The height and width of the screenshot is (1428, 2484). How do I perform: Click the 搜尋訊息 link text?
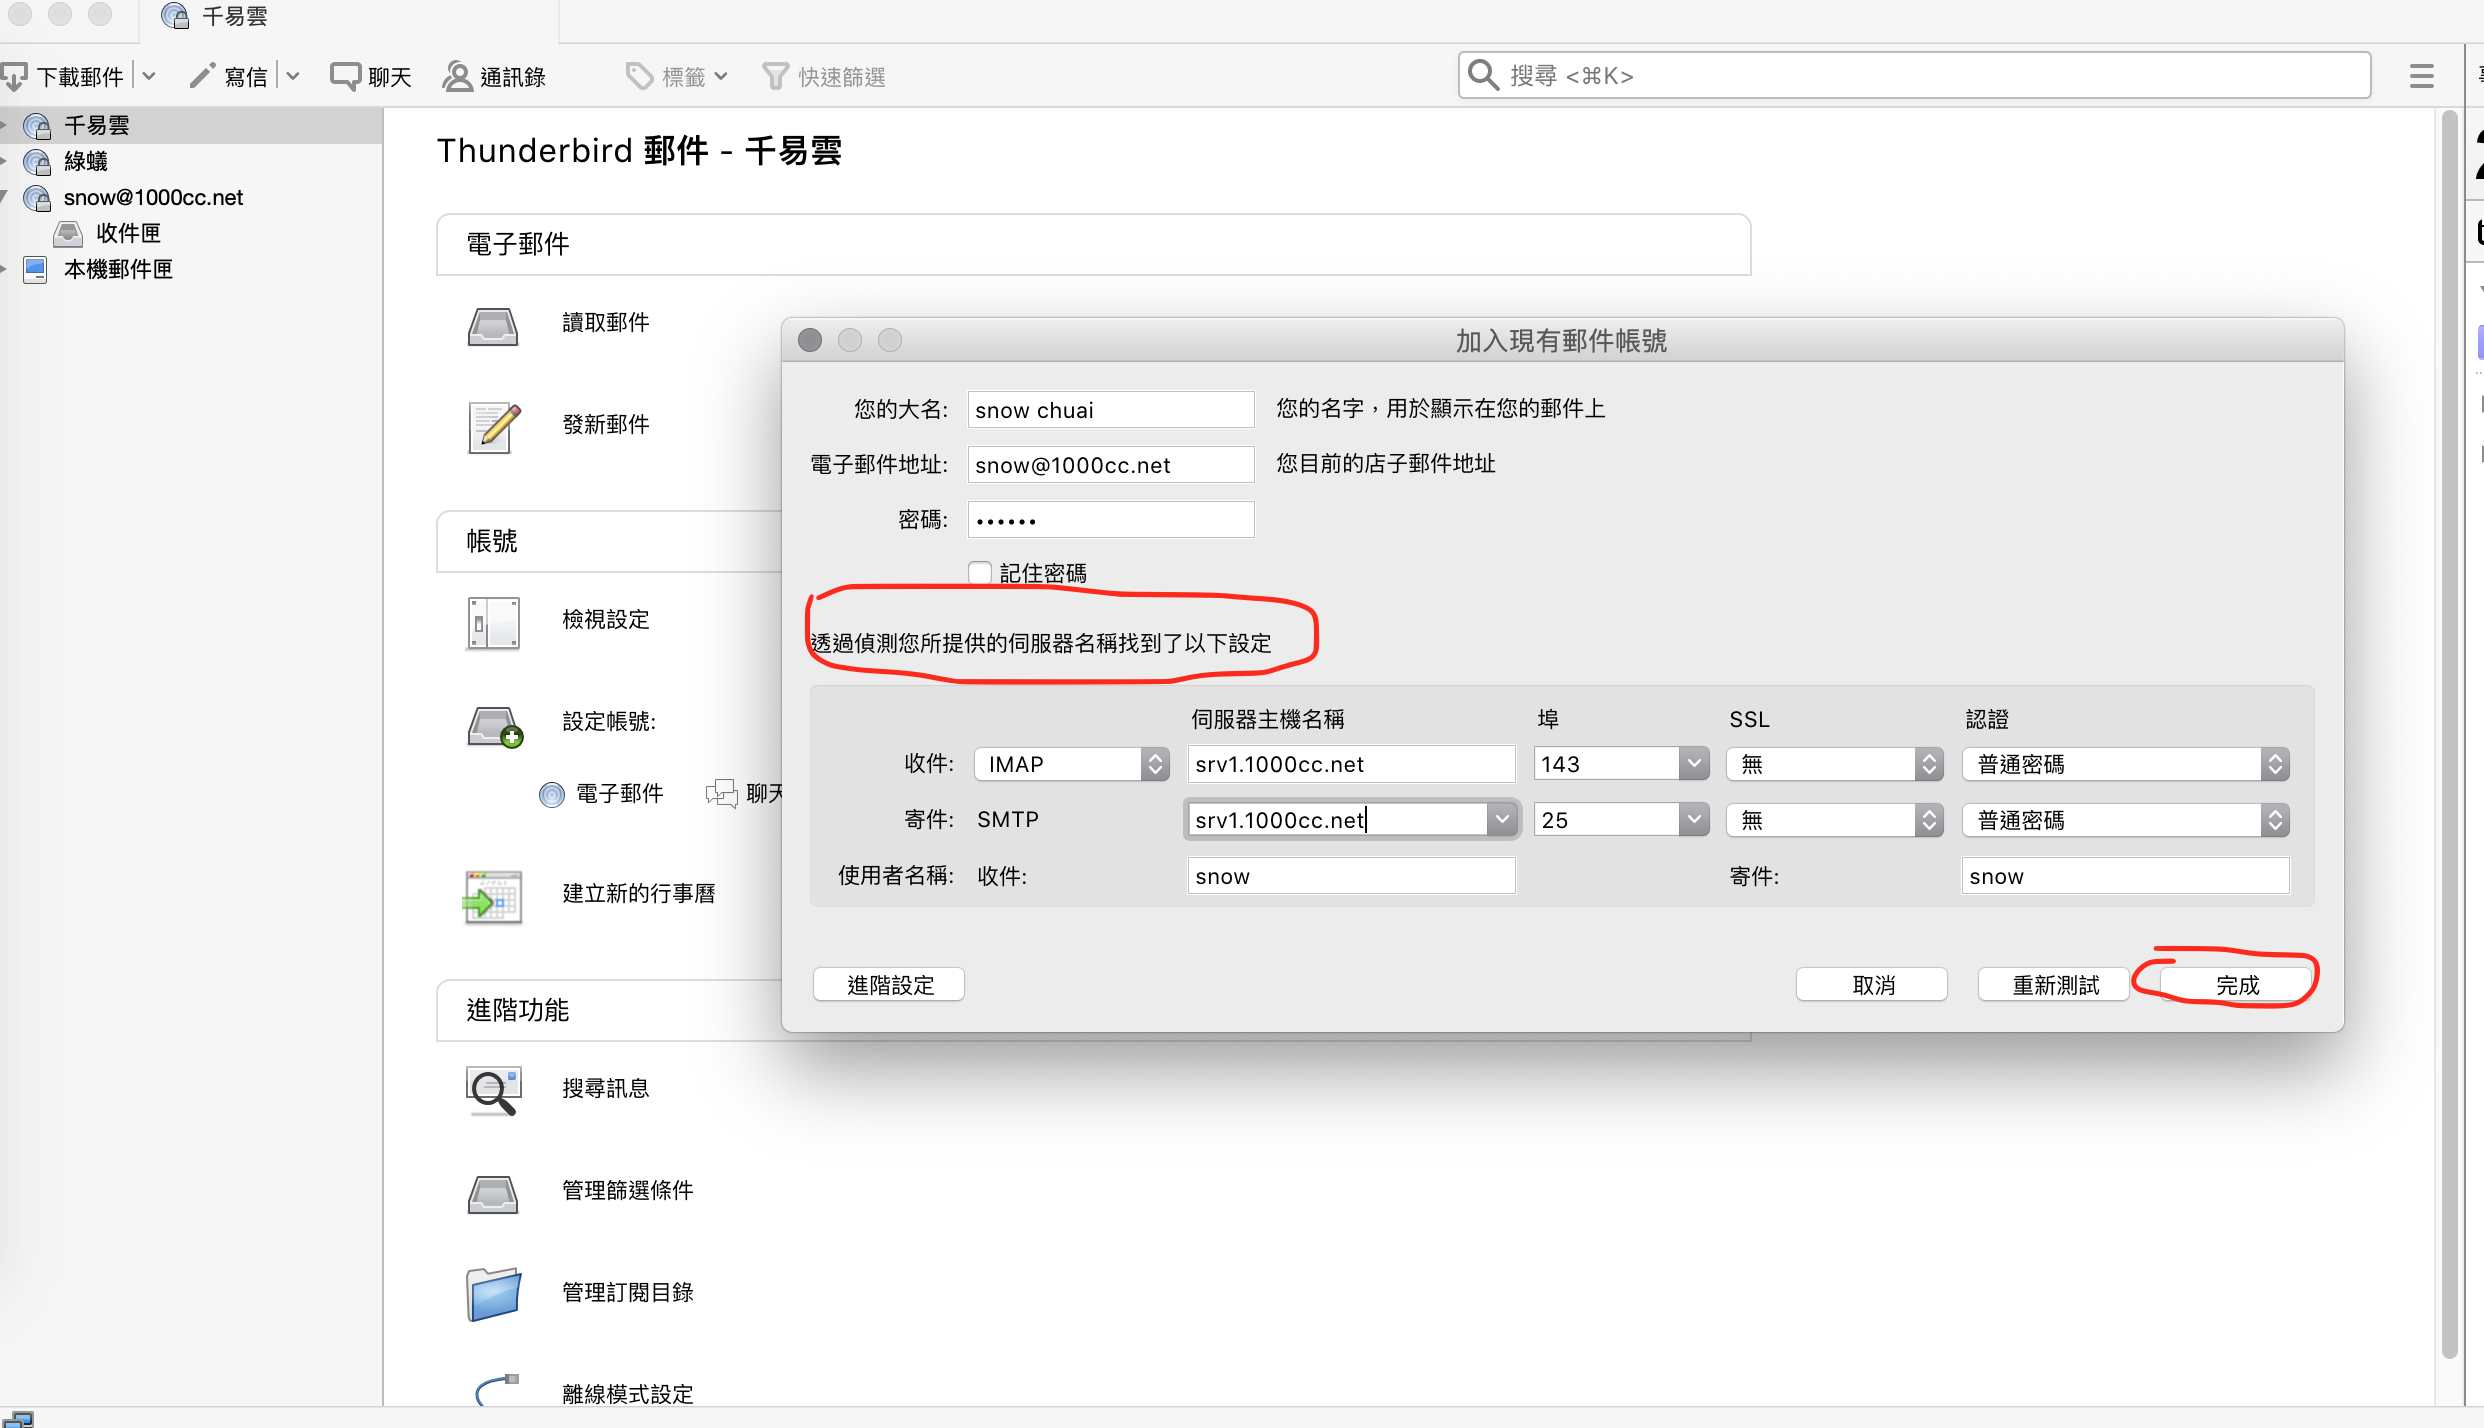(606, 1089)
